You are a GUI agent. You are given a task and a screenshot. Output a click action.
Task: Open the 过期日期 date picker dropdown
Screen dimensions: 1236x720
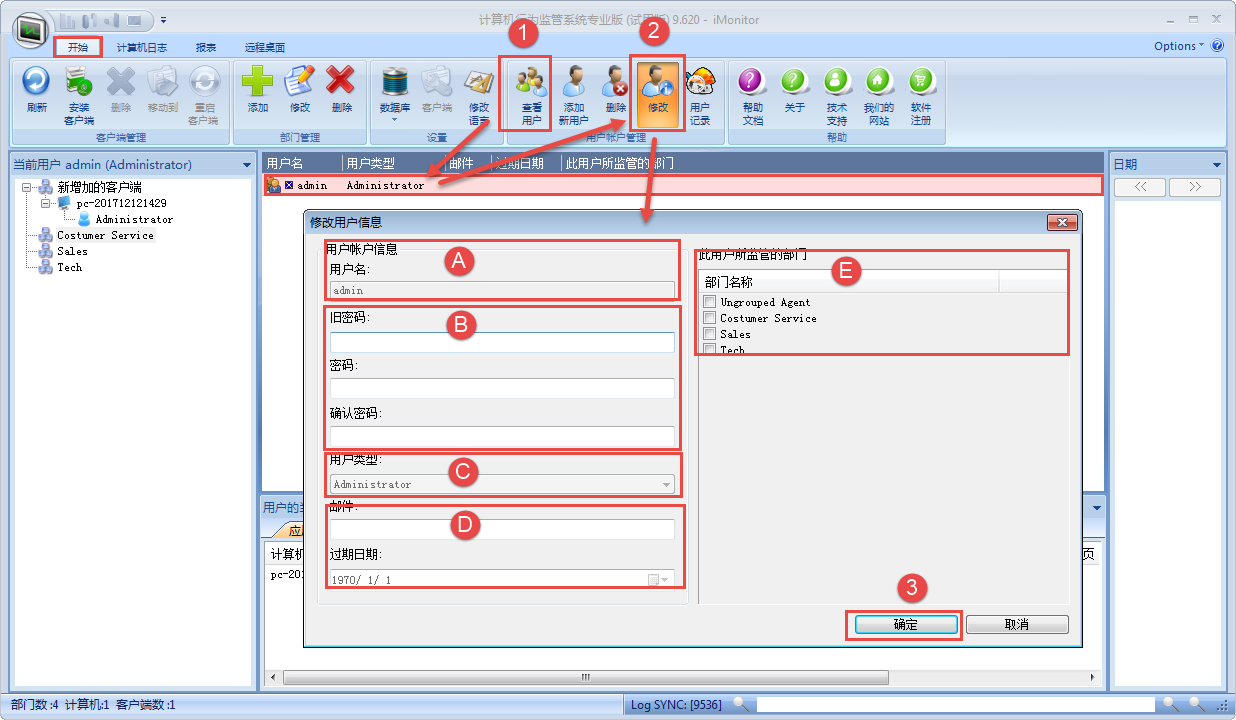tap(665, 580)
